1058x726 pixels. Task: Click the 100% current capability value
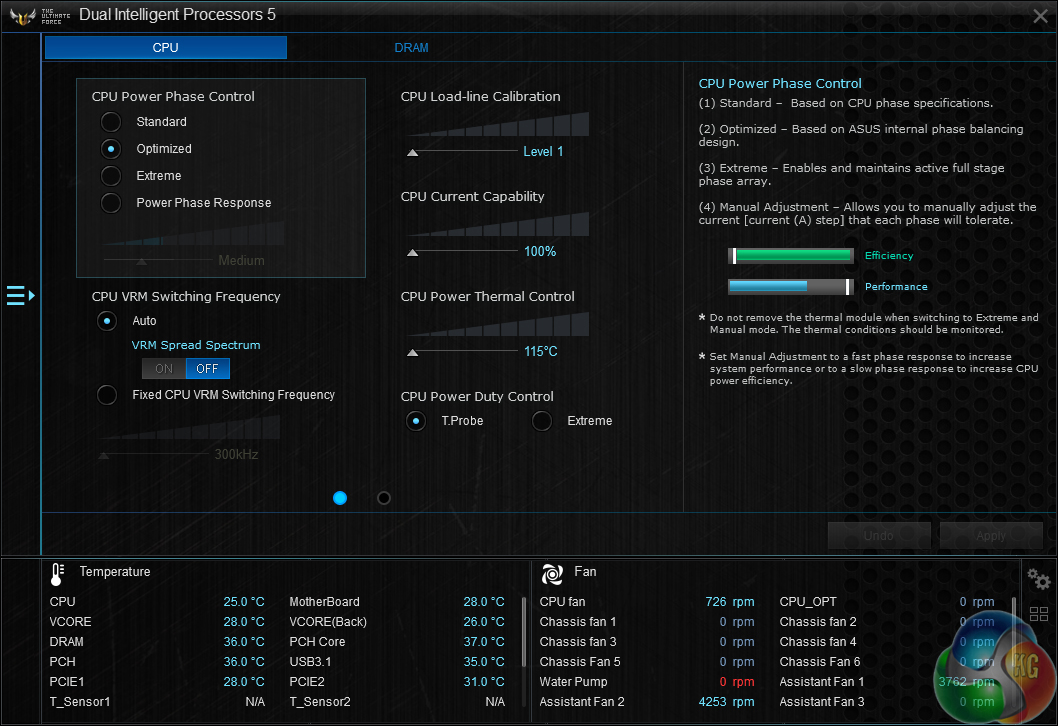540,251
